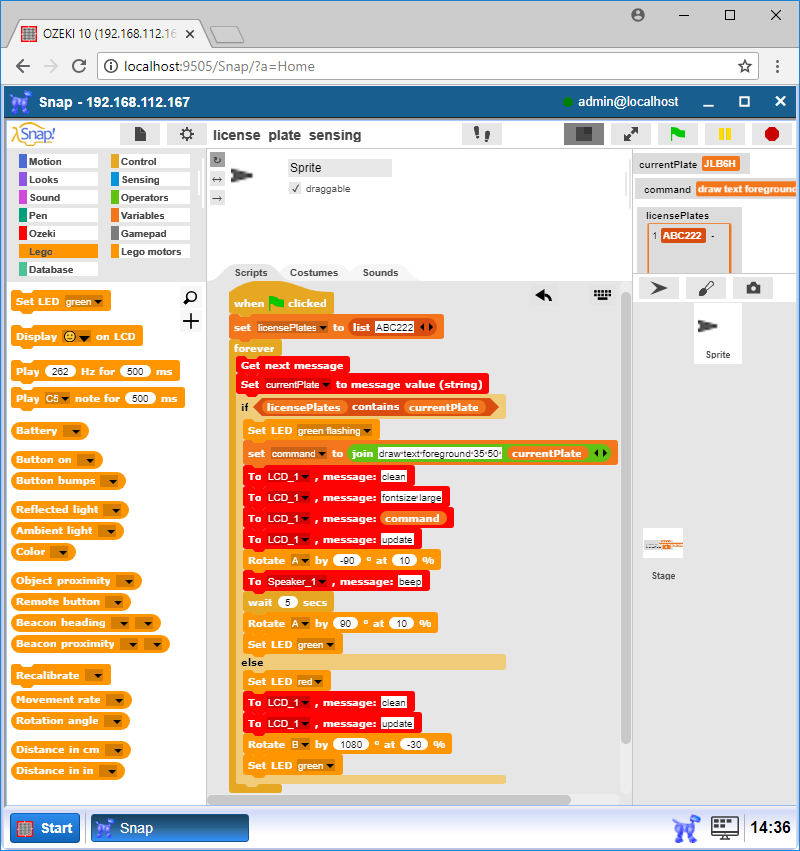This screenshot has height=851, width=800.
Task: Undo last drop with arrow icon
Action: click(x=543, y=295)
